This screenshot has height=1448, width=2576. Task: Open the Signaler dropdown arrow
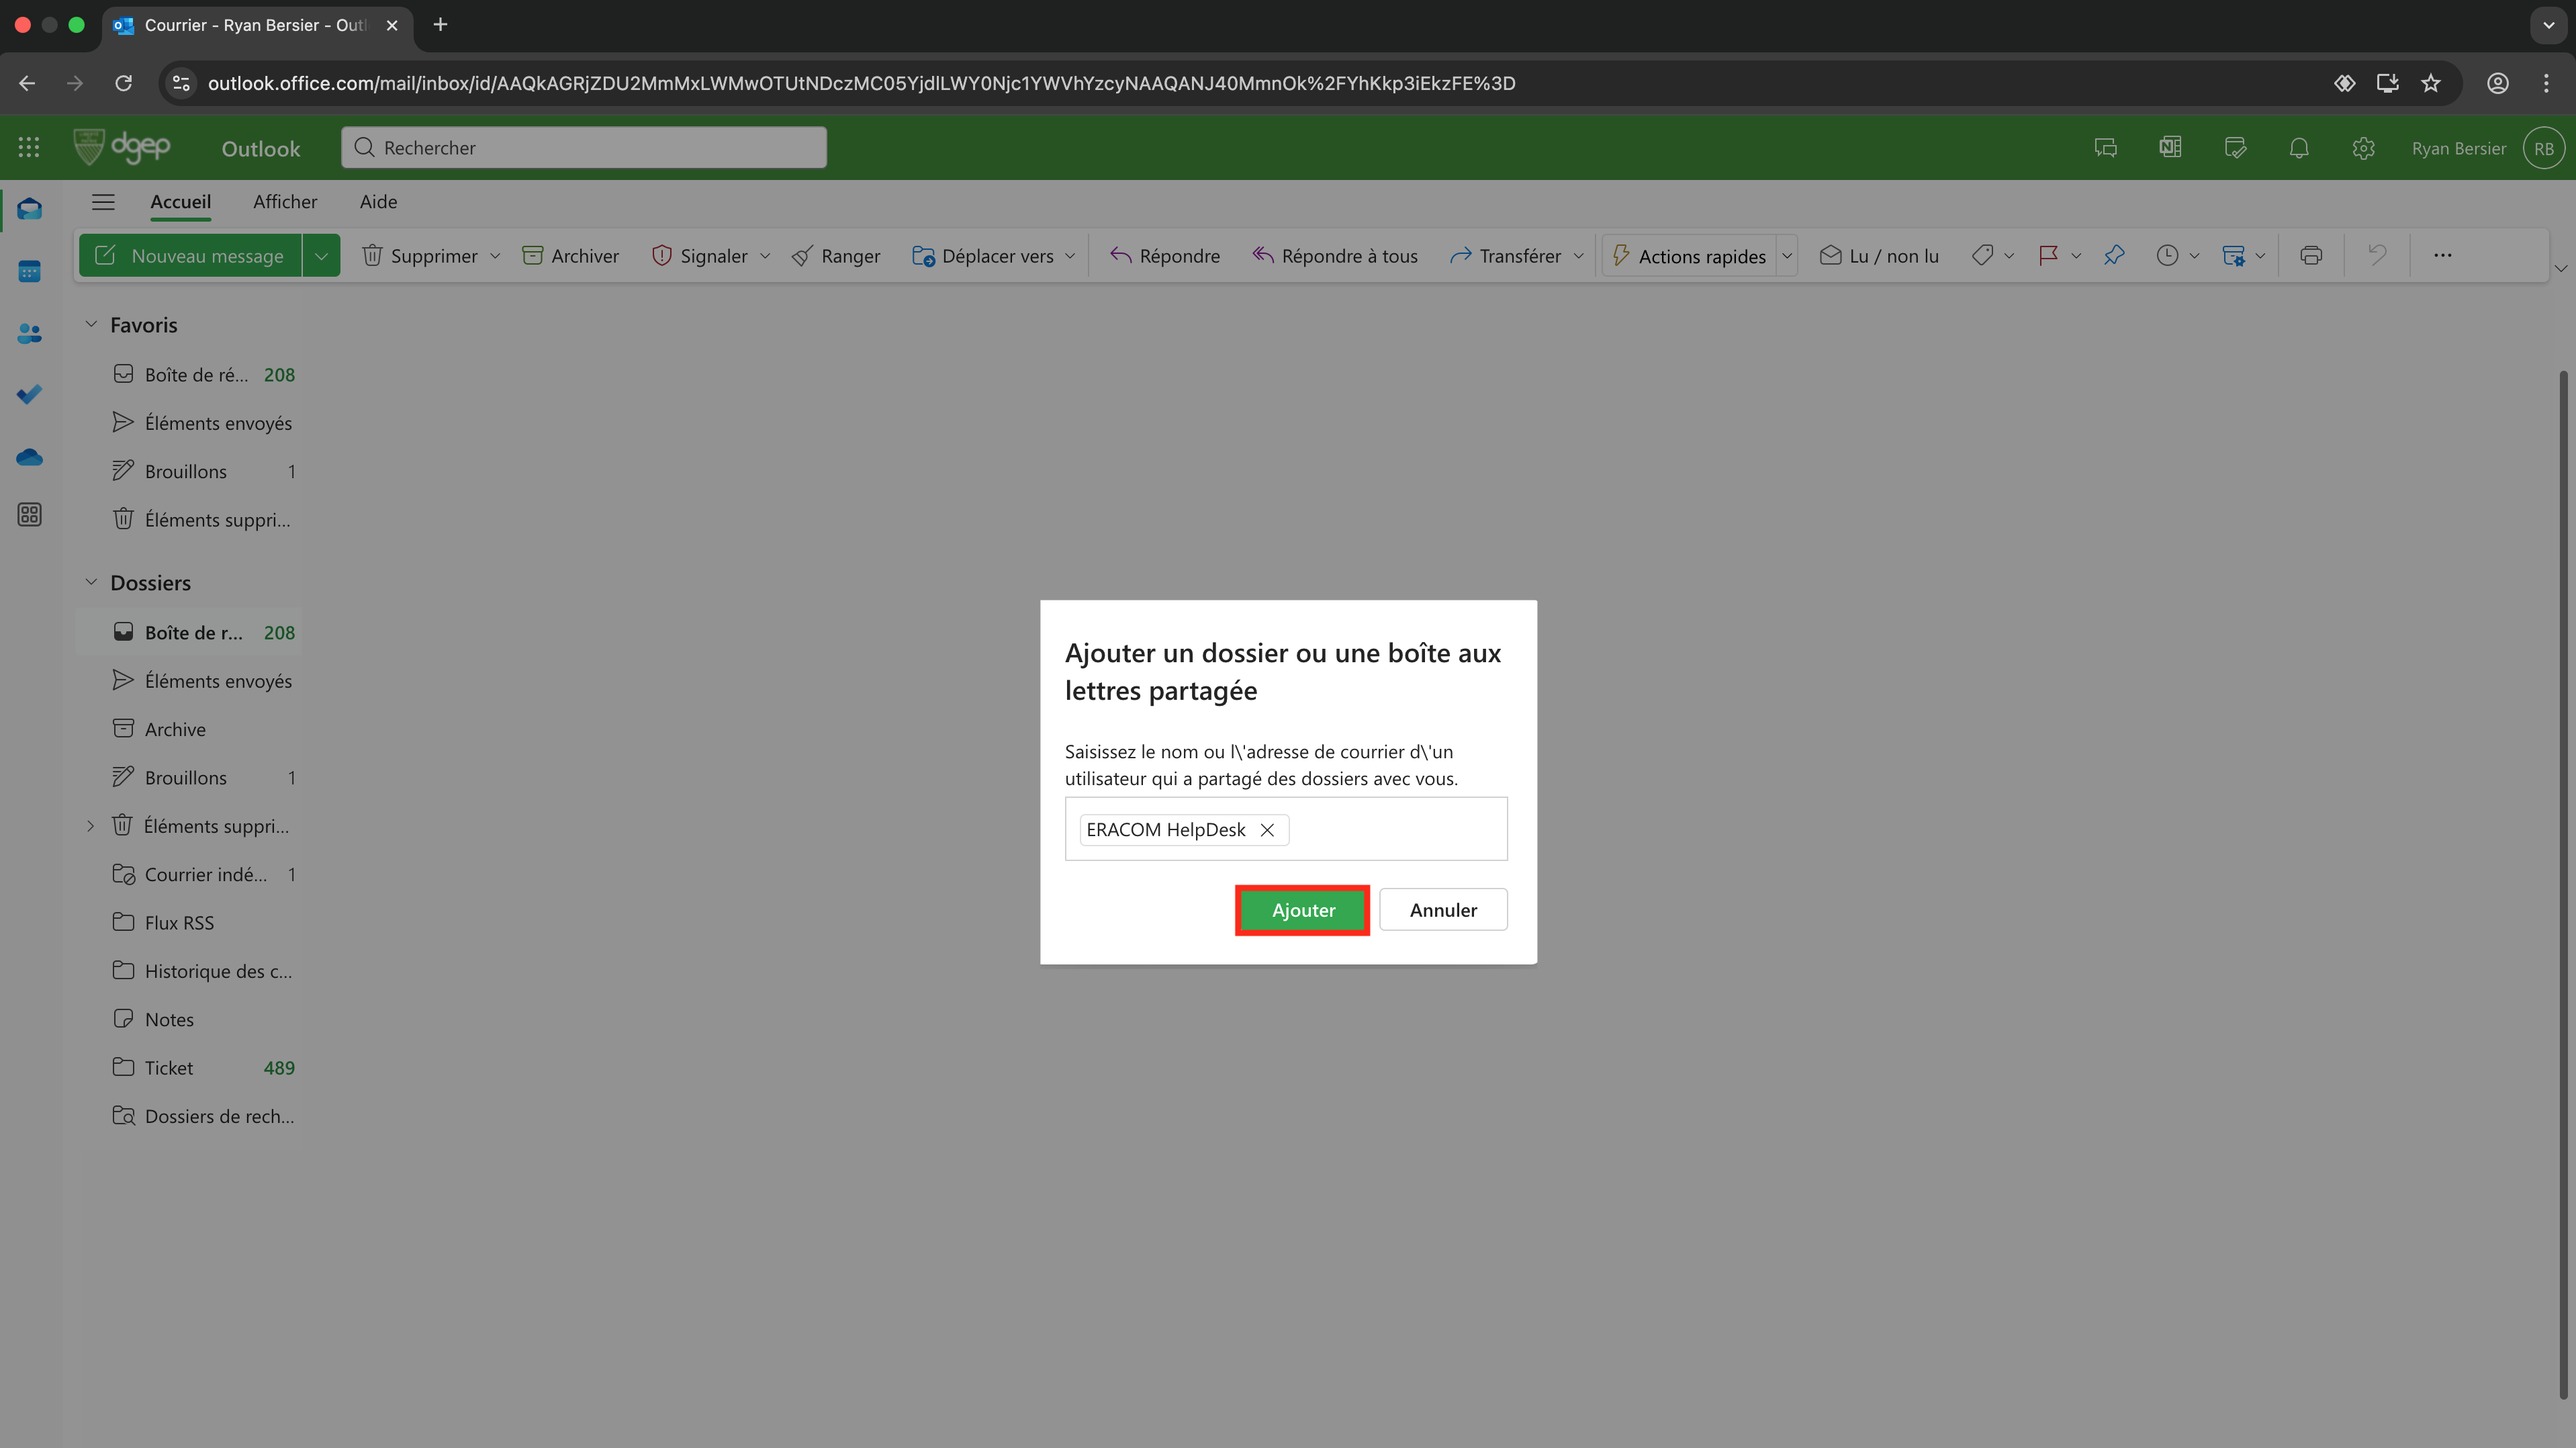coord(765,256)
